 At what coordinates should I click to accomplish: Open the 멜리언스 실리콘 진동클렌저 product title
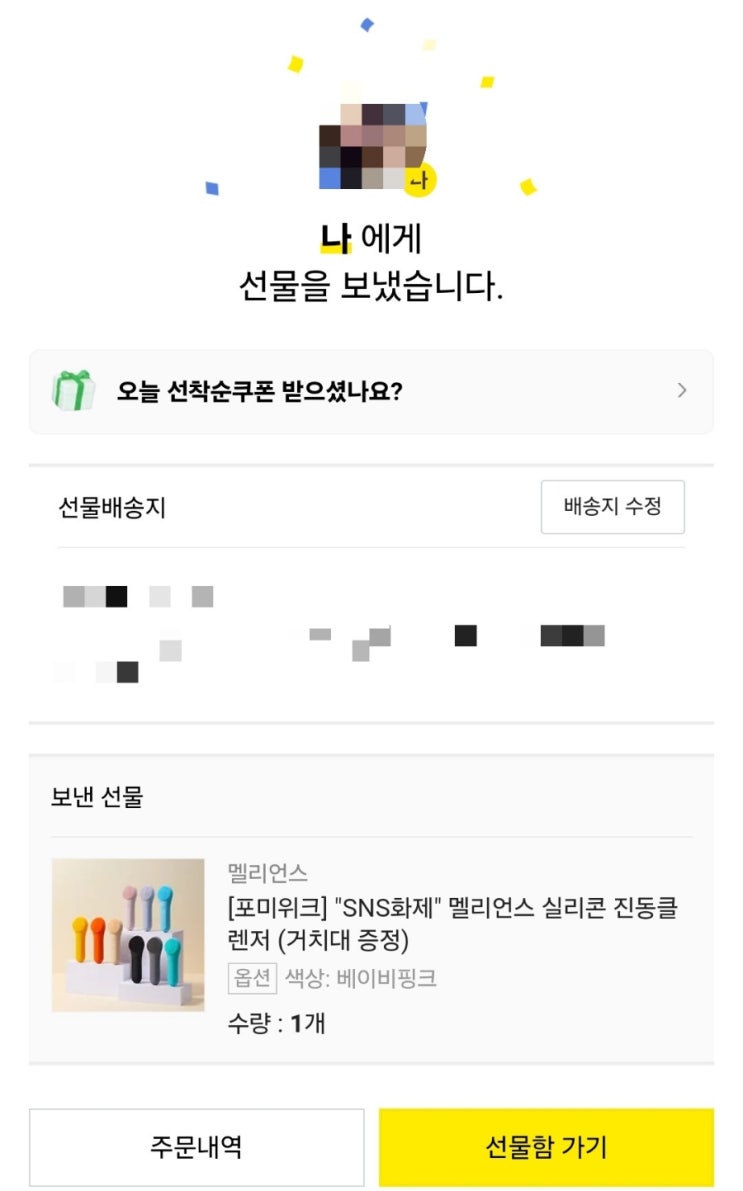click(x=453, y=923)
